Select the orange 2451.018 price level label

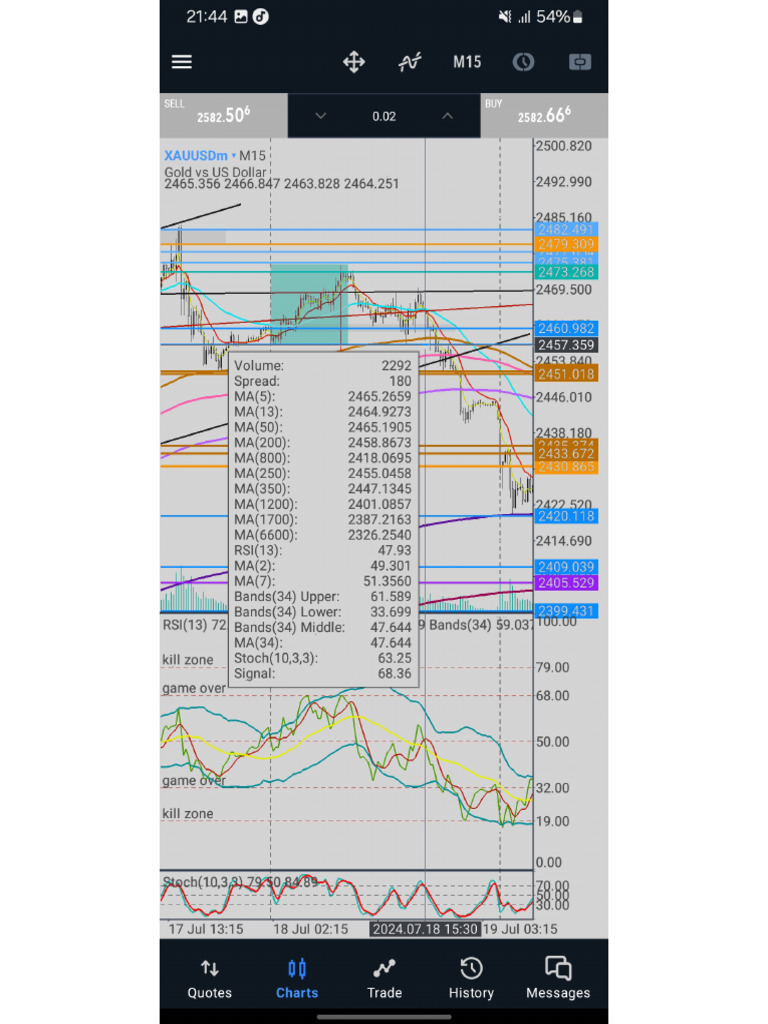(566, 374)
